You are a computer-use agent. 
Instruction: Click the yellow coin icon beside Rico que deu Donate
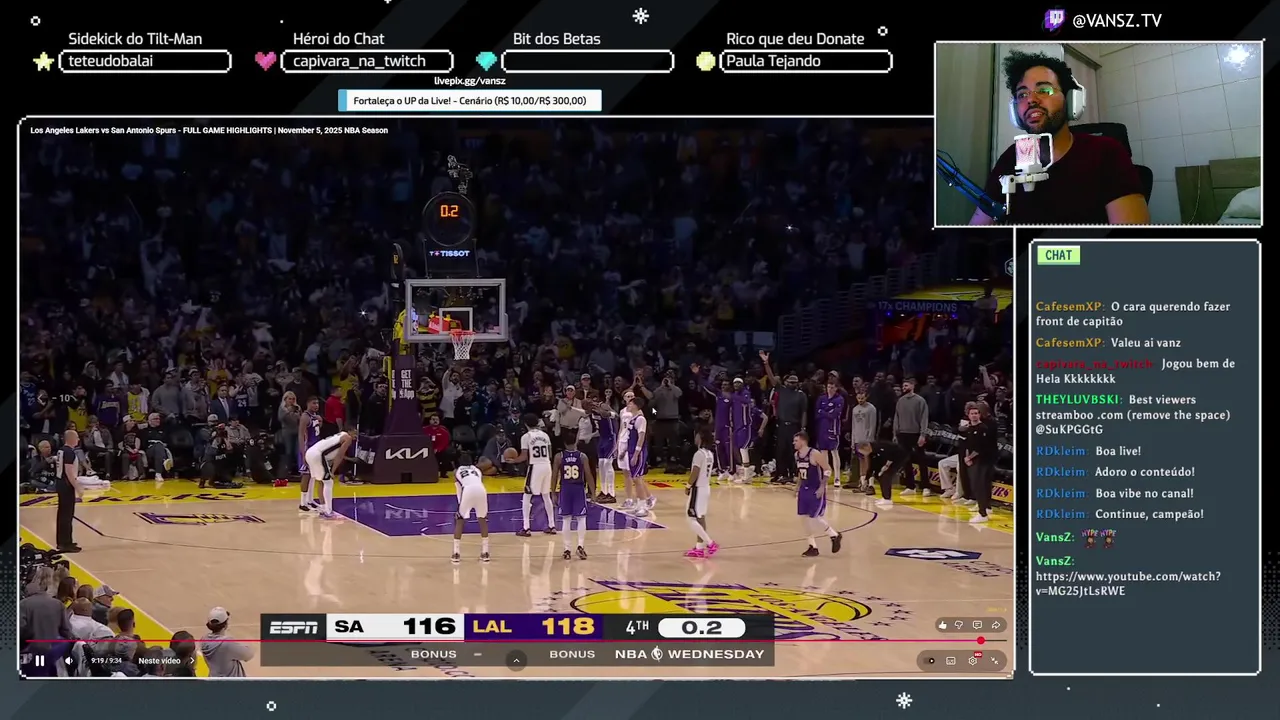pos(706,61)
